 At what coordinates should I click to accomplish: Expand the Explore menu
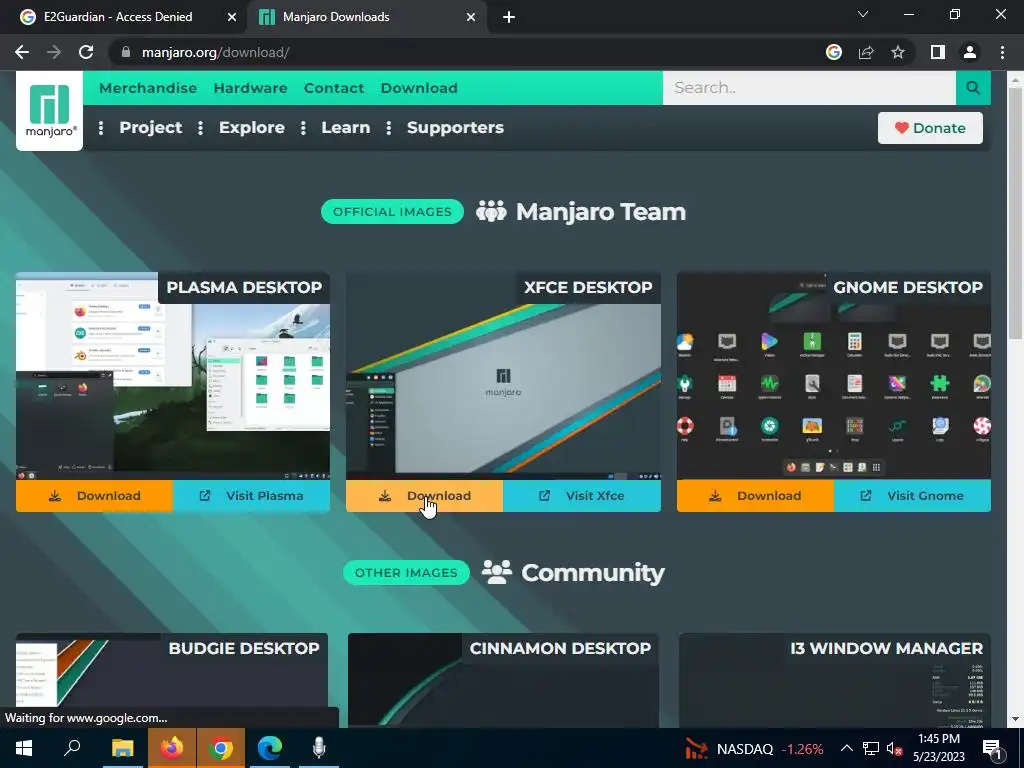[251, 127]
